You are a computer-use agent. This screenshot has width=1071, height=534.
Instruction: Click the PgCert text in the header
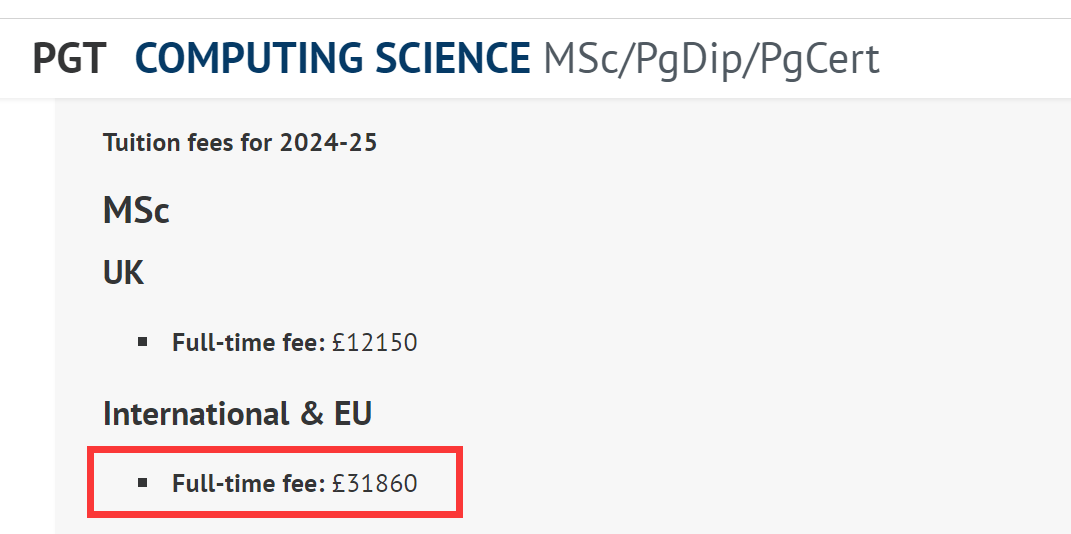tap(820, 60)
